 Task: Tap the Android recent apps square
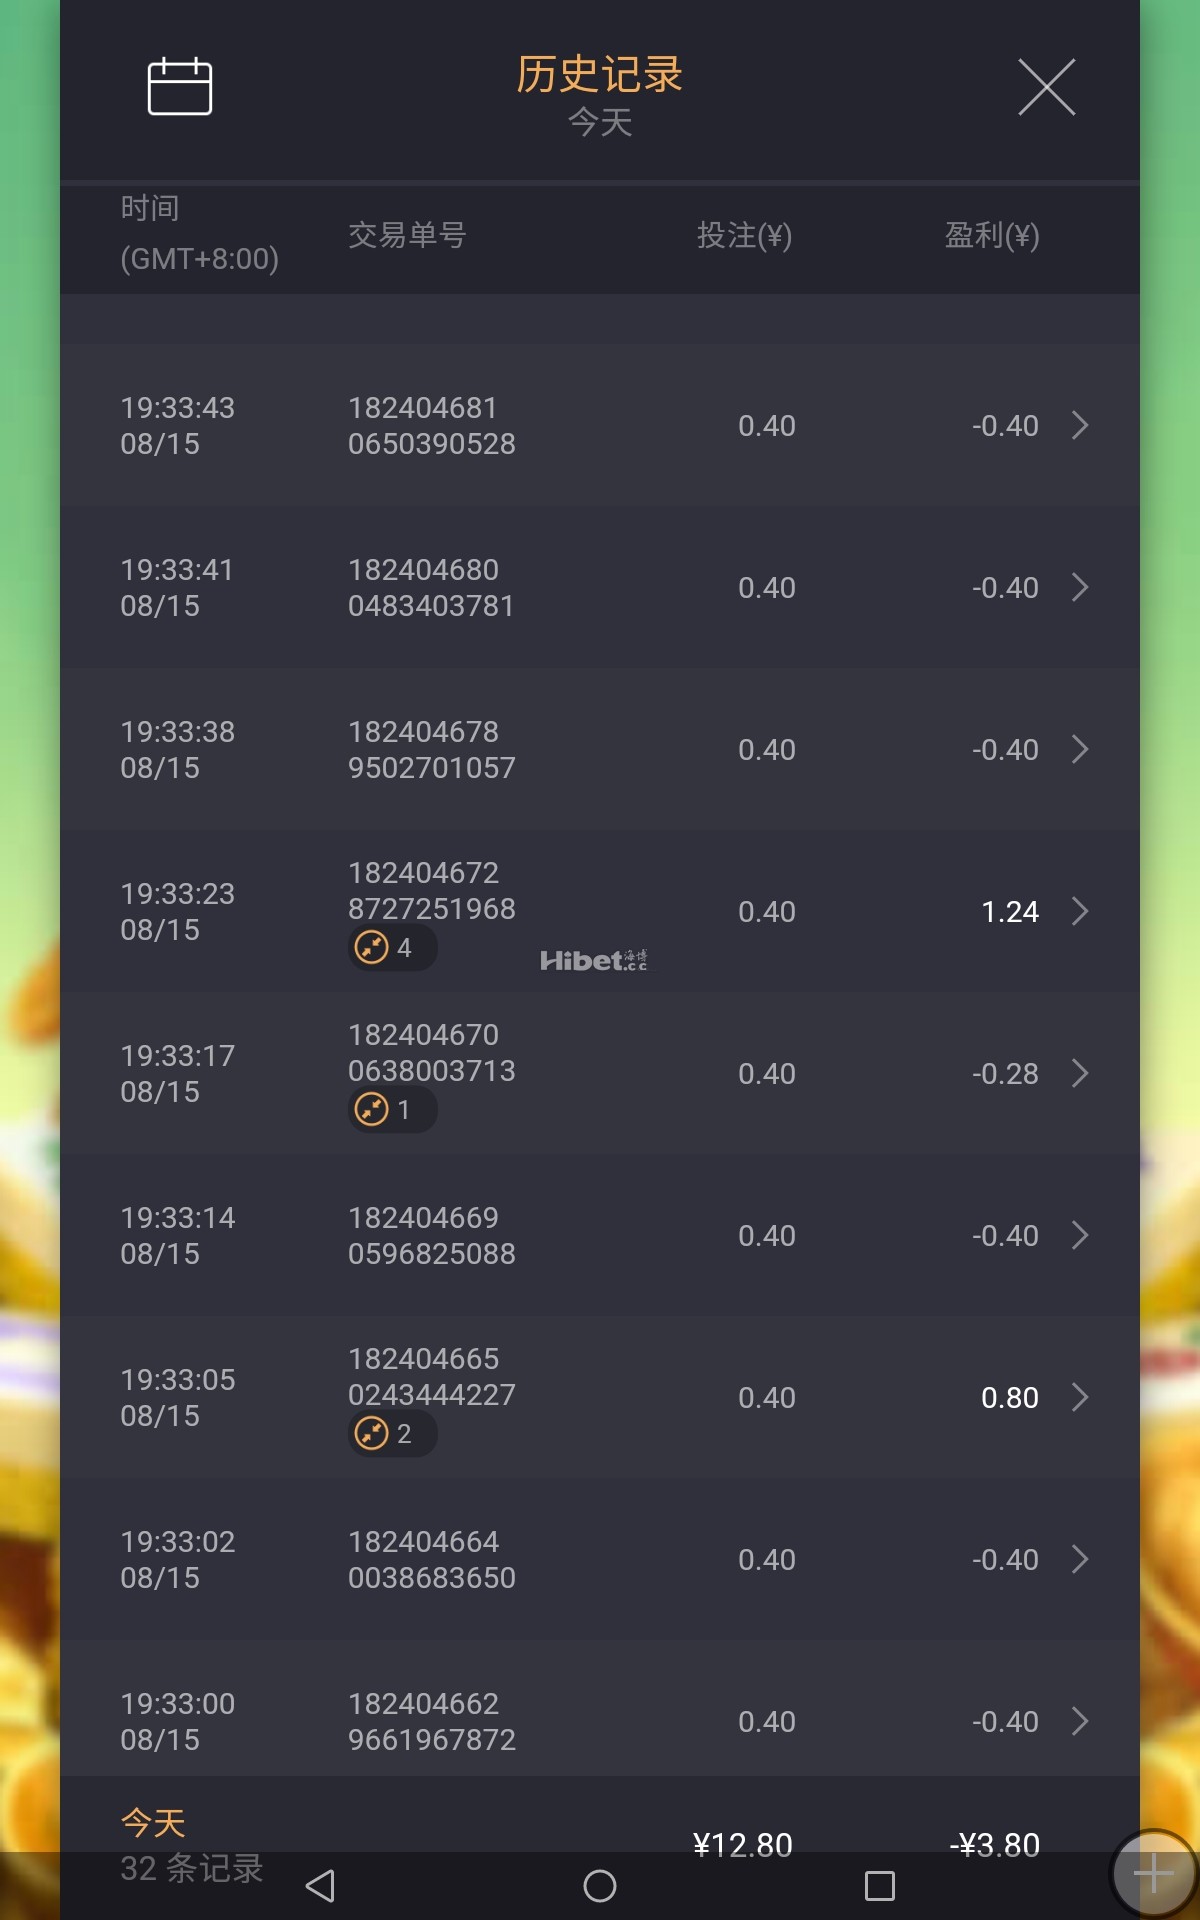pos(879,1886)
